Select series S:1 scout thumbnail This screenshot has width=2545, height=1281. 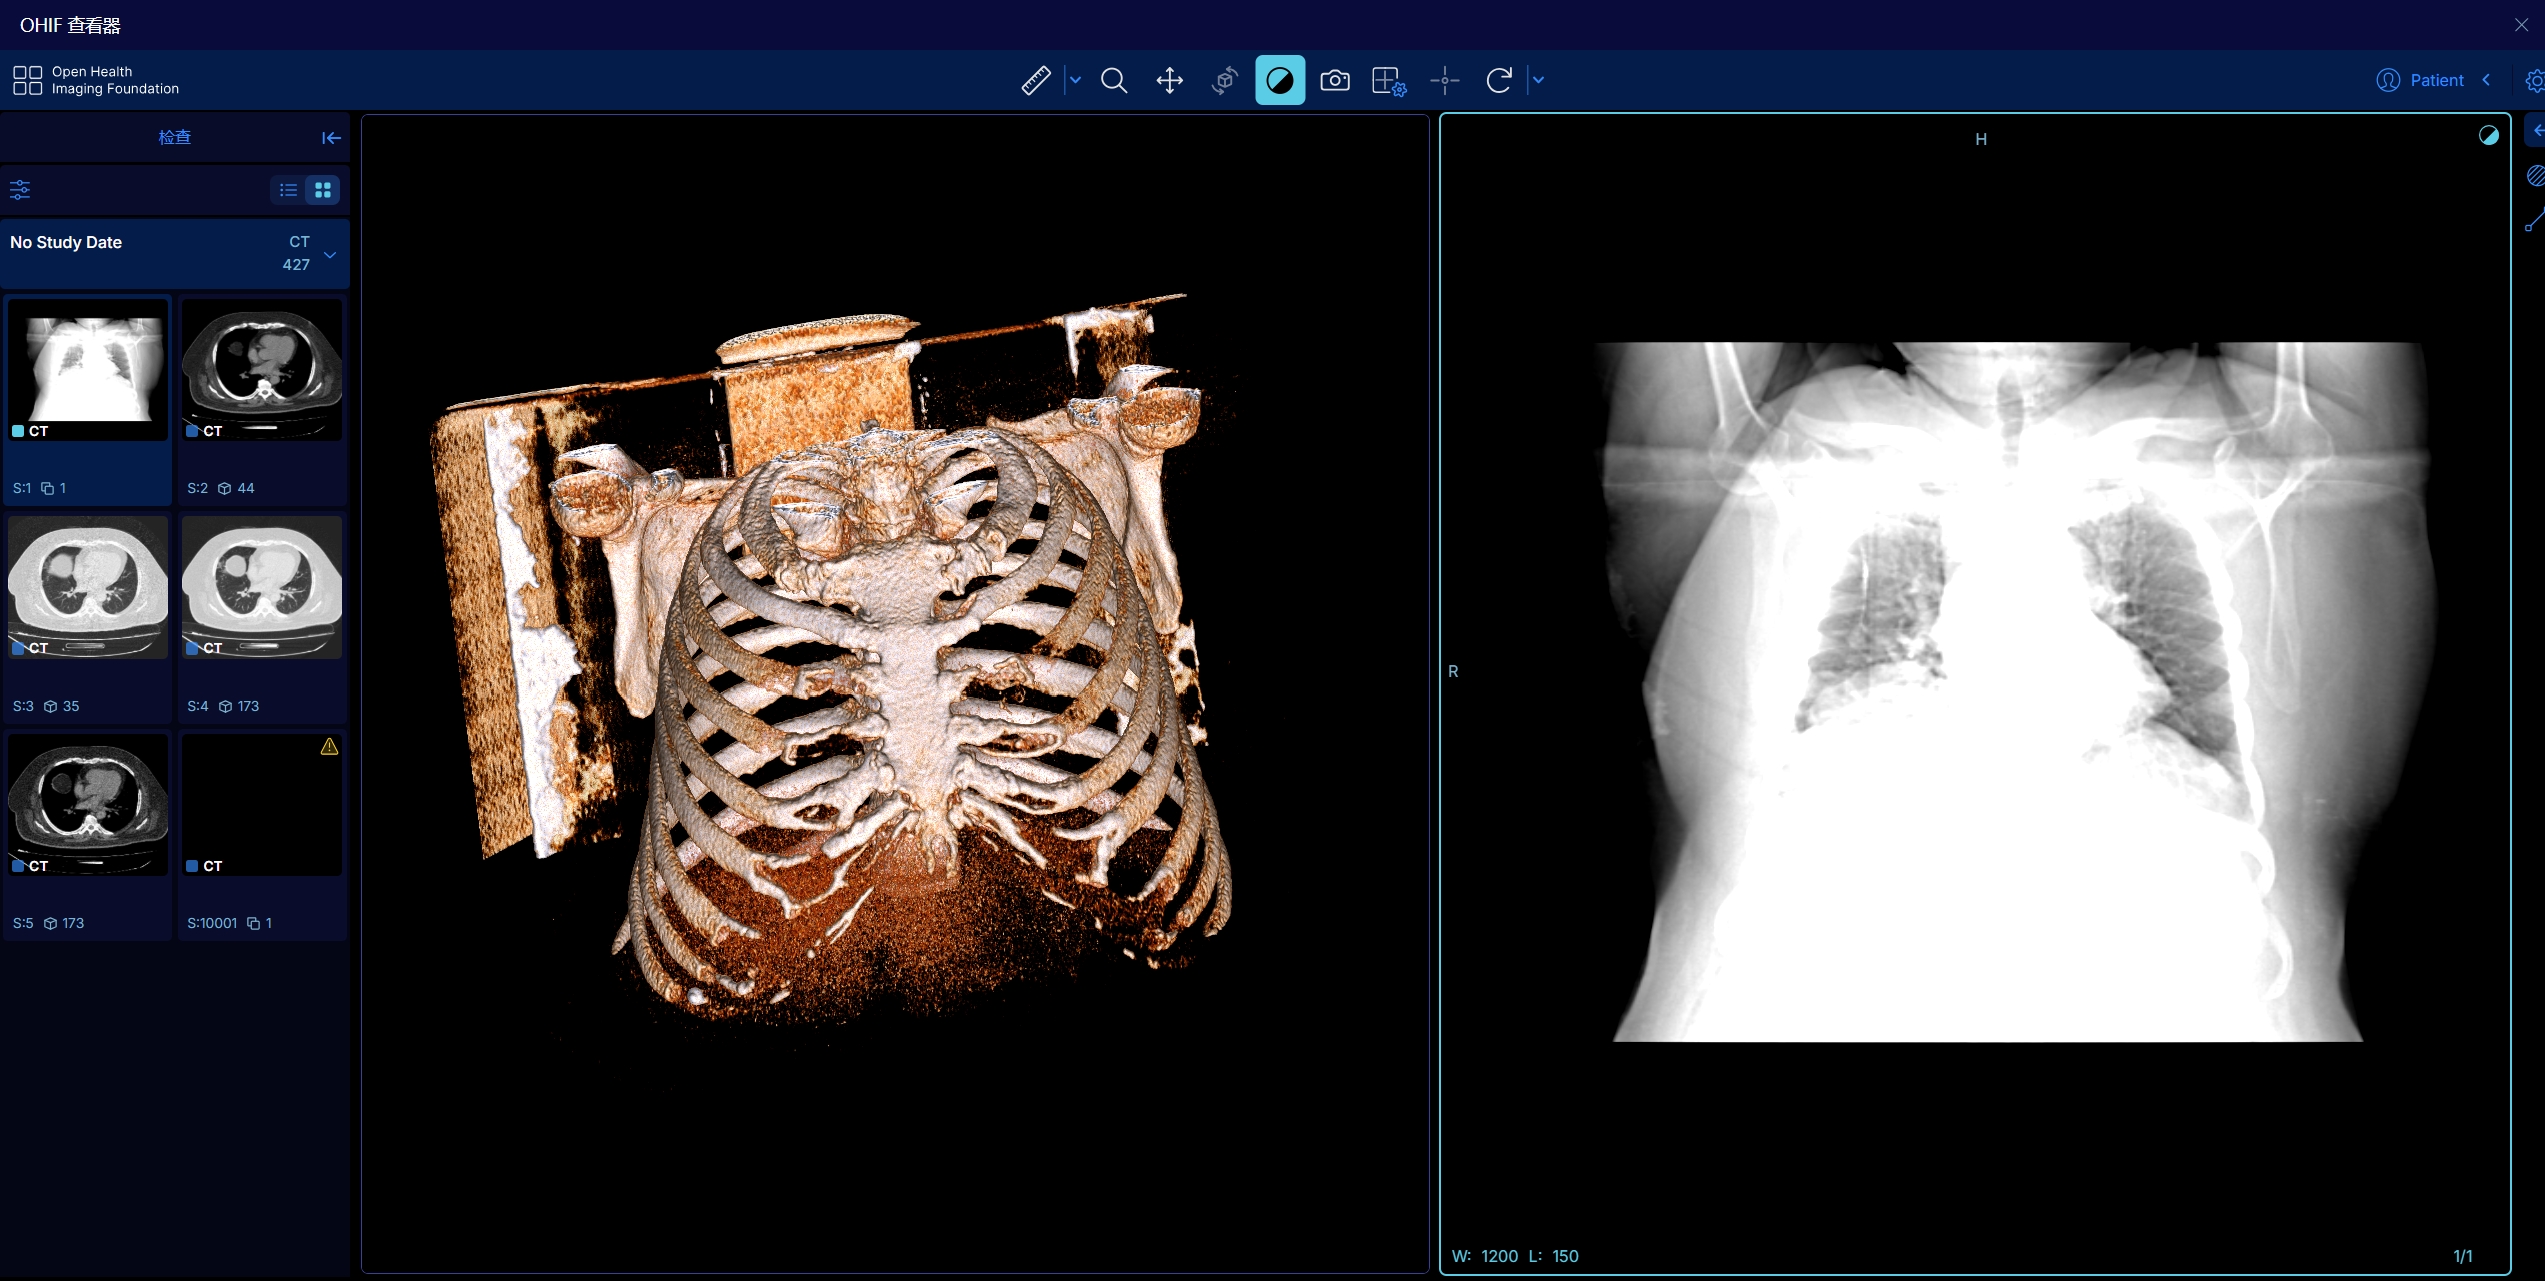coord(88,370)
